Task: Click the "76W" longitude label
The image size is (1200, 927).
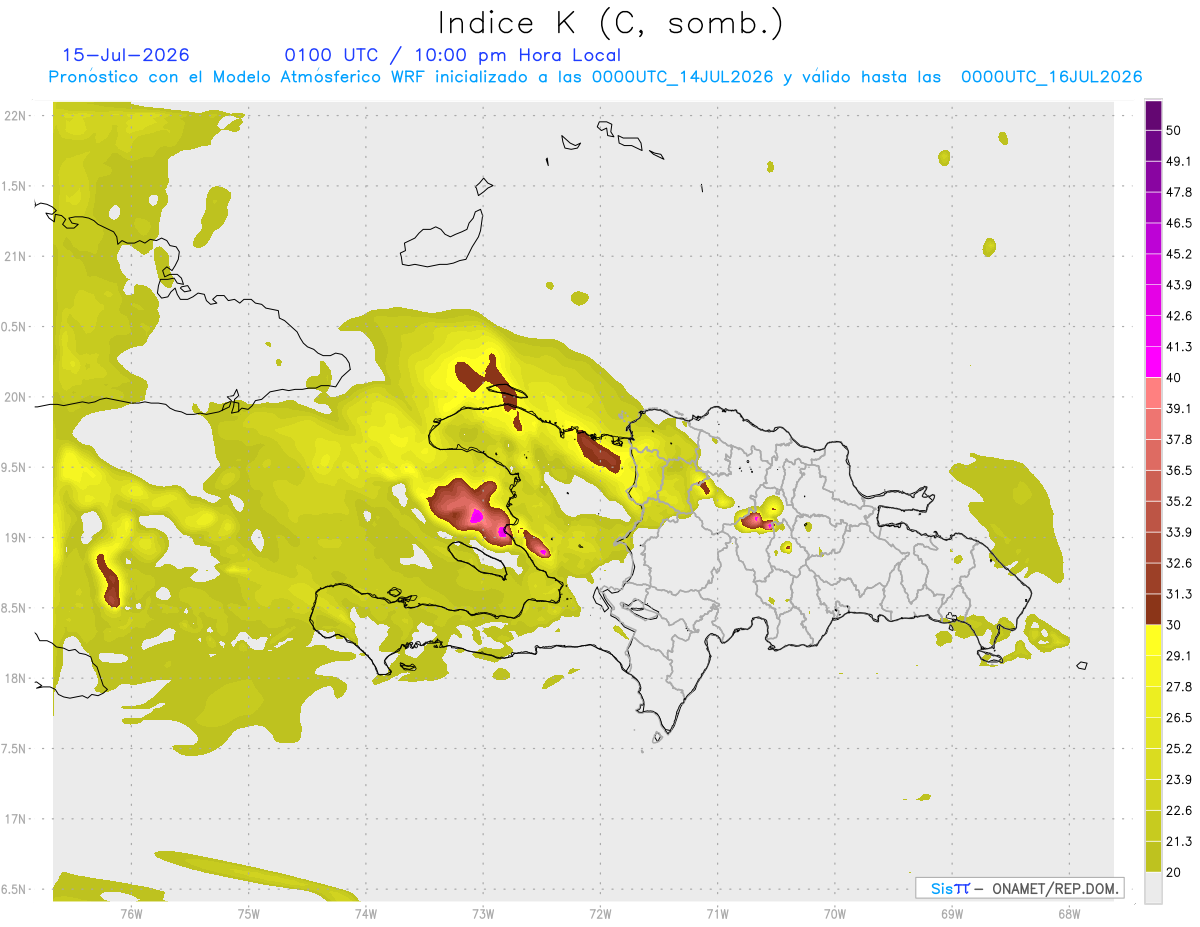Action: tap(130, 913)
